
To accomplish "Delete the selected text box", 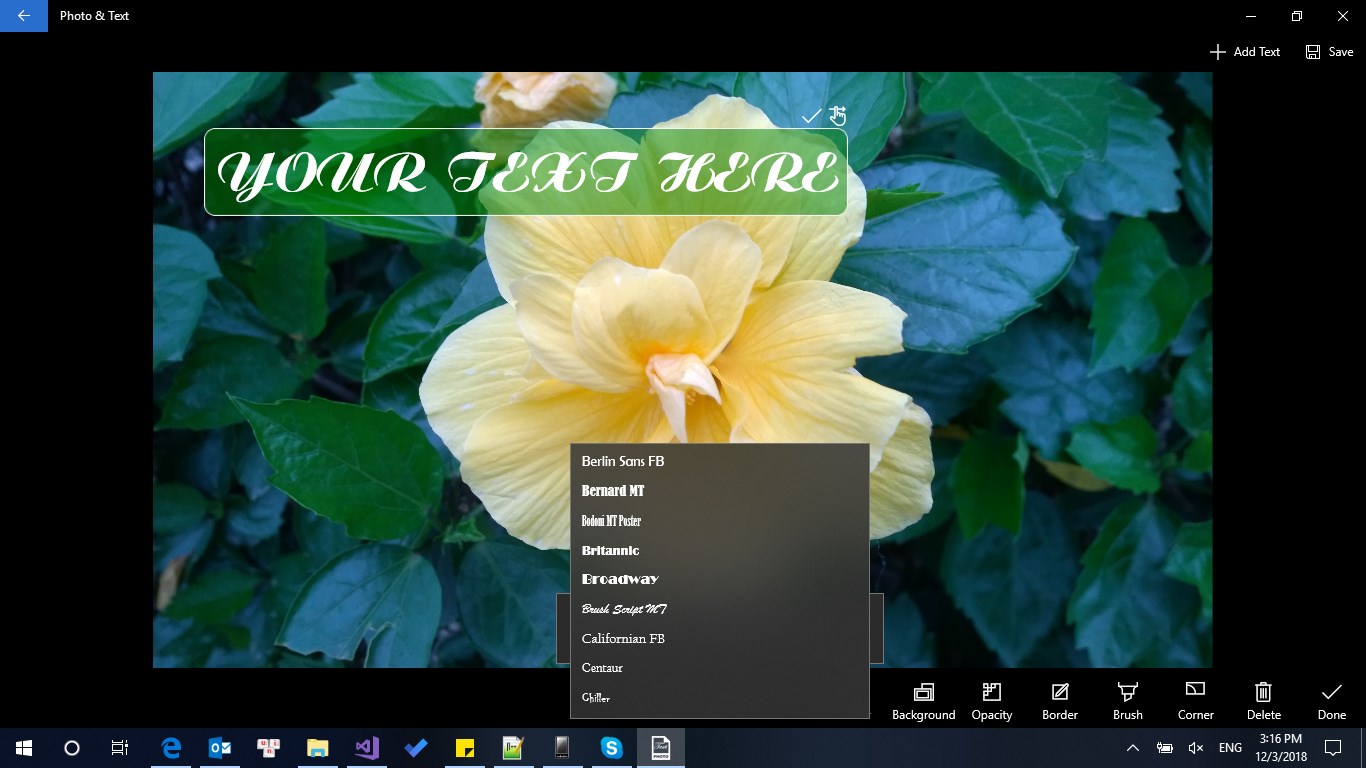I will 1263,701.
